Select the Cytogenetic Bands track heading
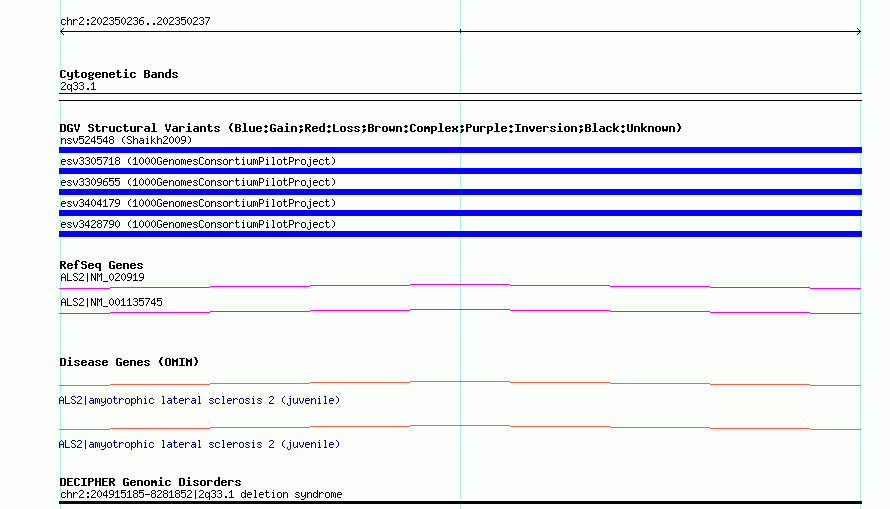The width and height of the screenshot is (890, 509). pos(119,74)
